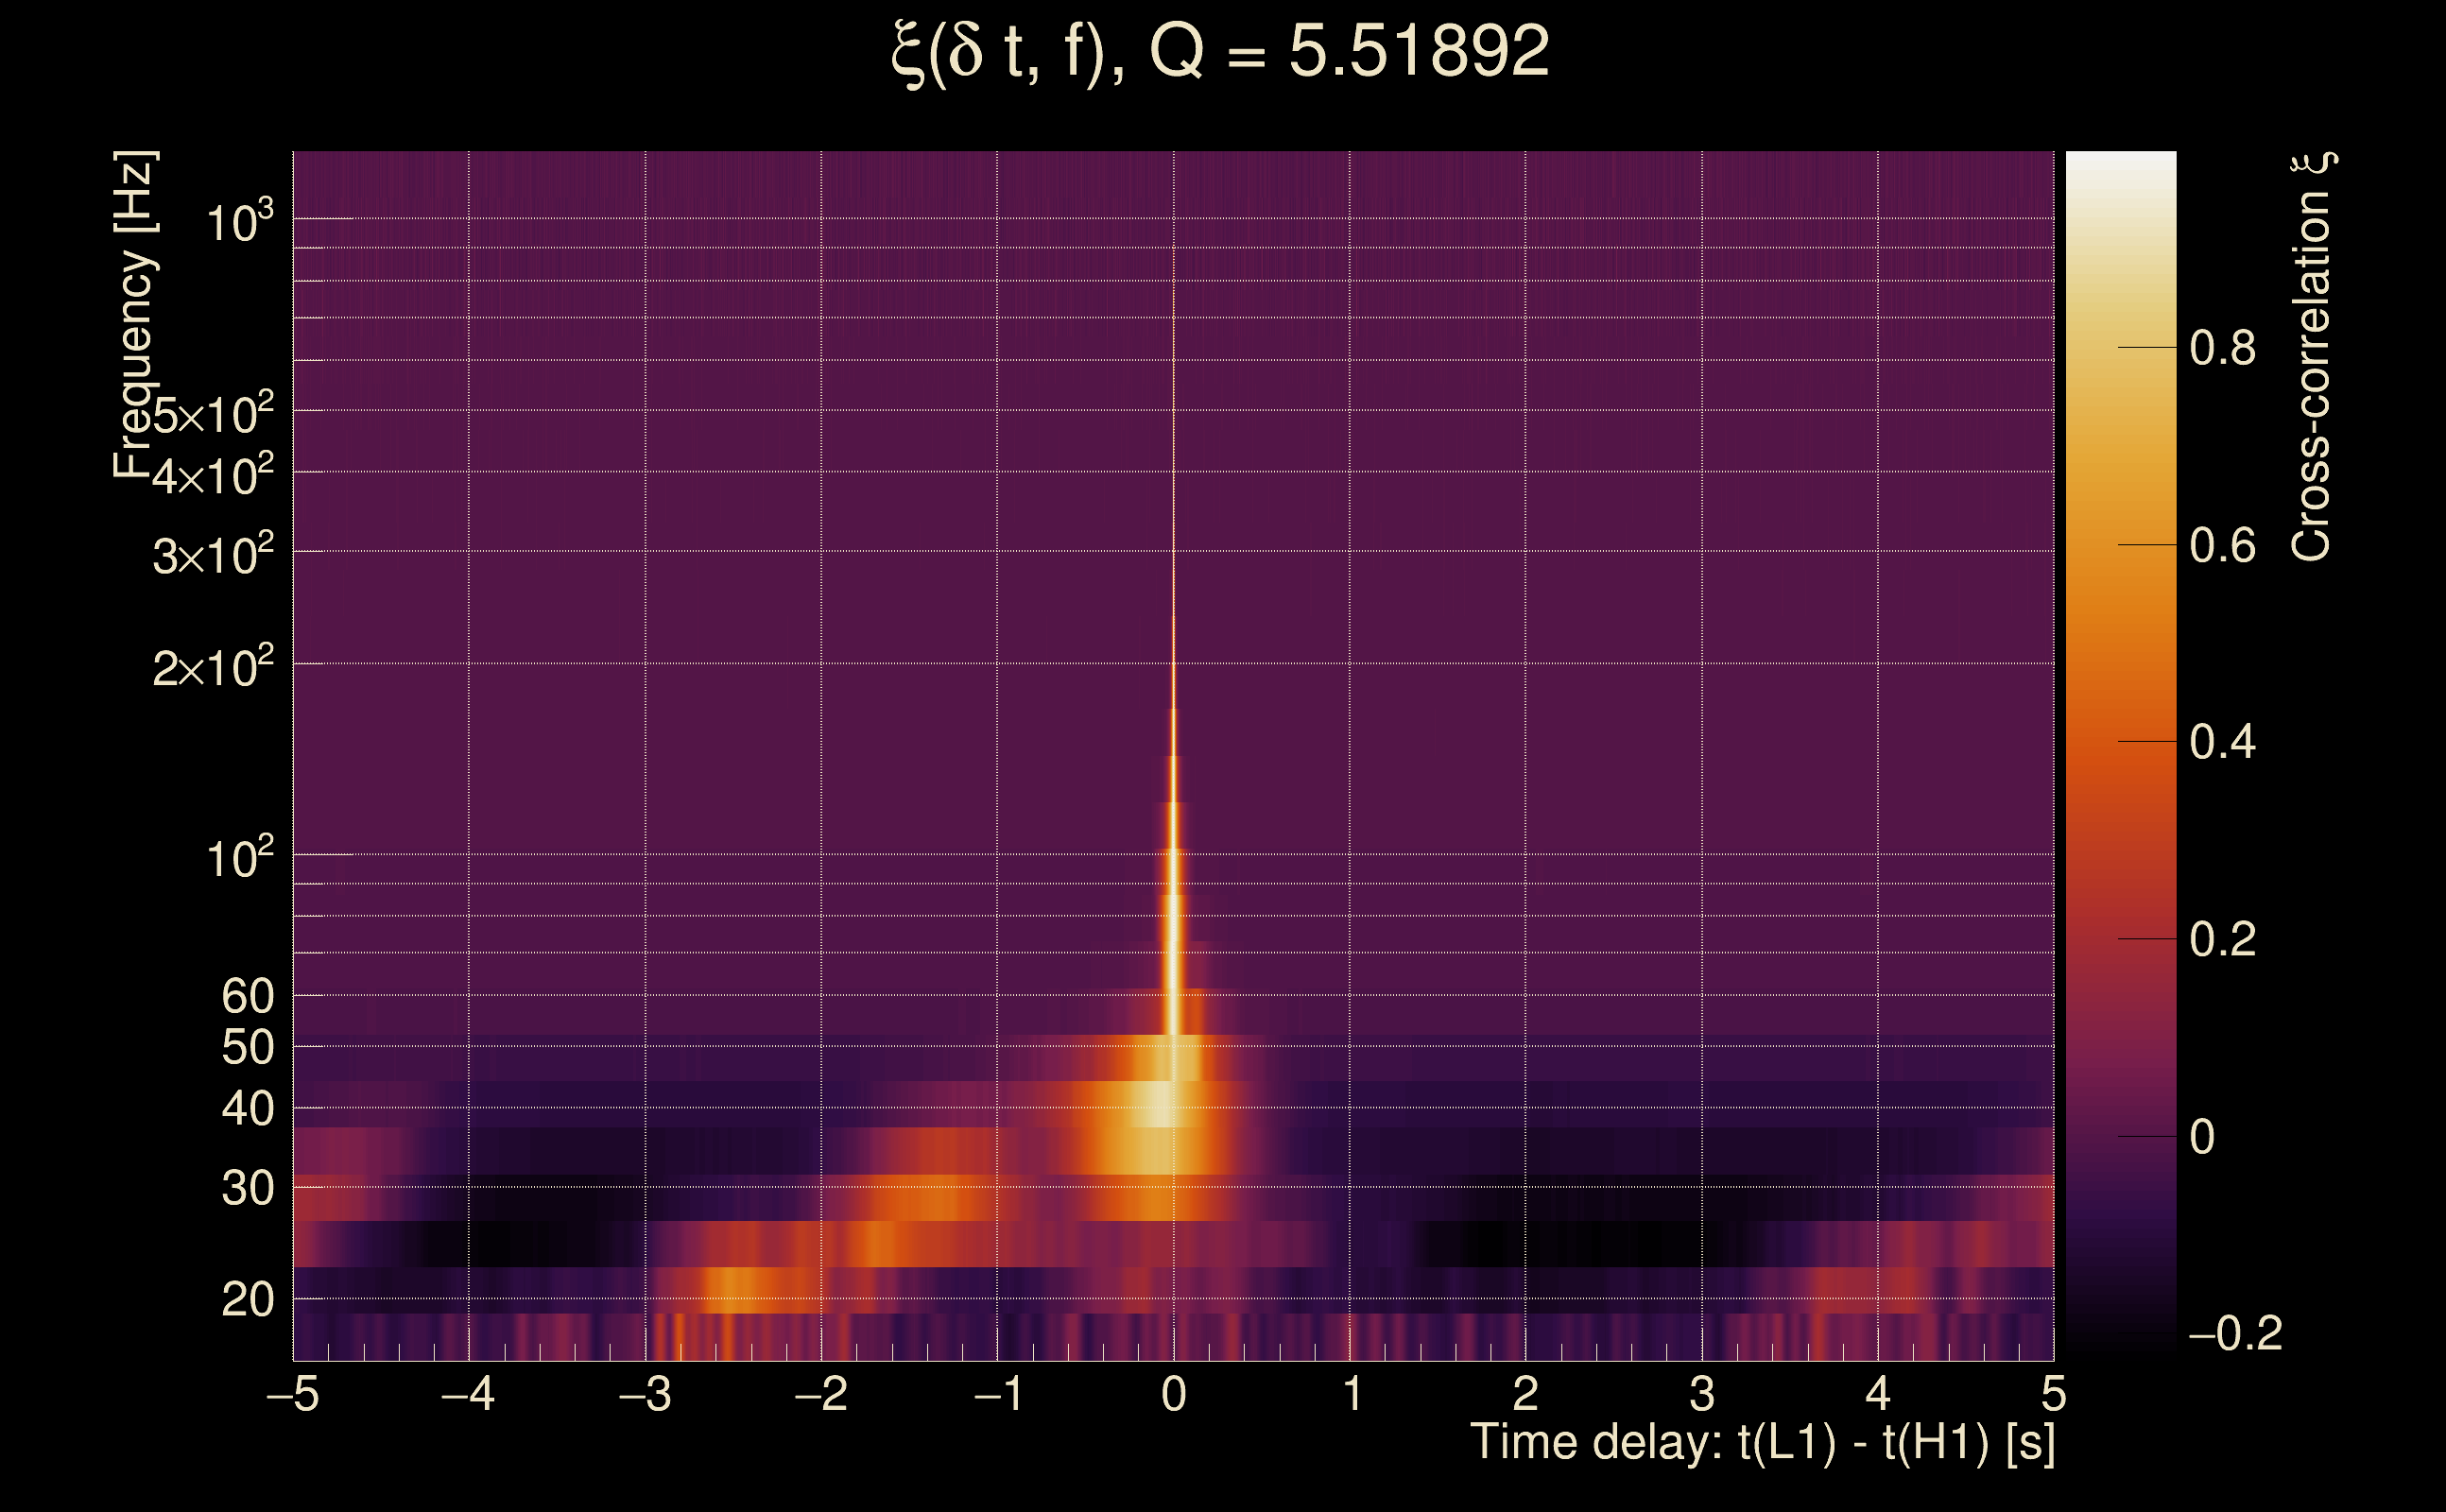This screenshot has height=1512, width=2446.
Task: Click the 10³ frequency tick label
Action: [239, 223]
